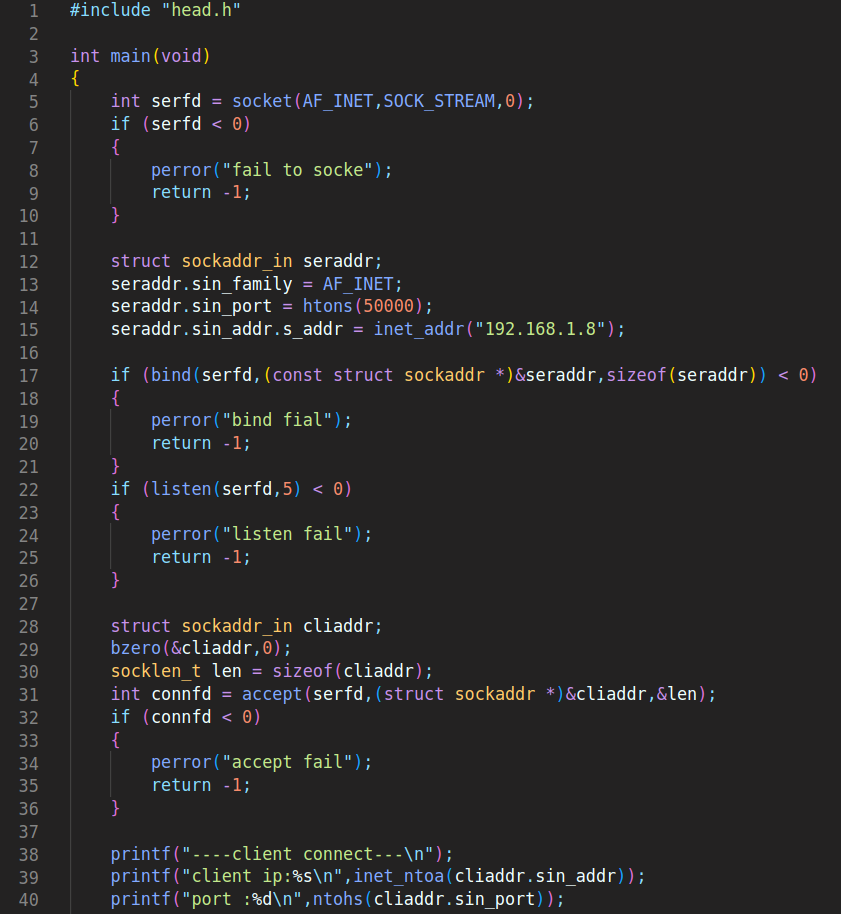The image size is (841, 914).
Task: Click line number 17 in the gutter
Action: tap(29, 375)
